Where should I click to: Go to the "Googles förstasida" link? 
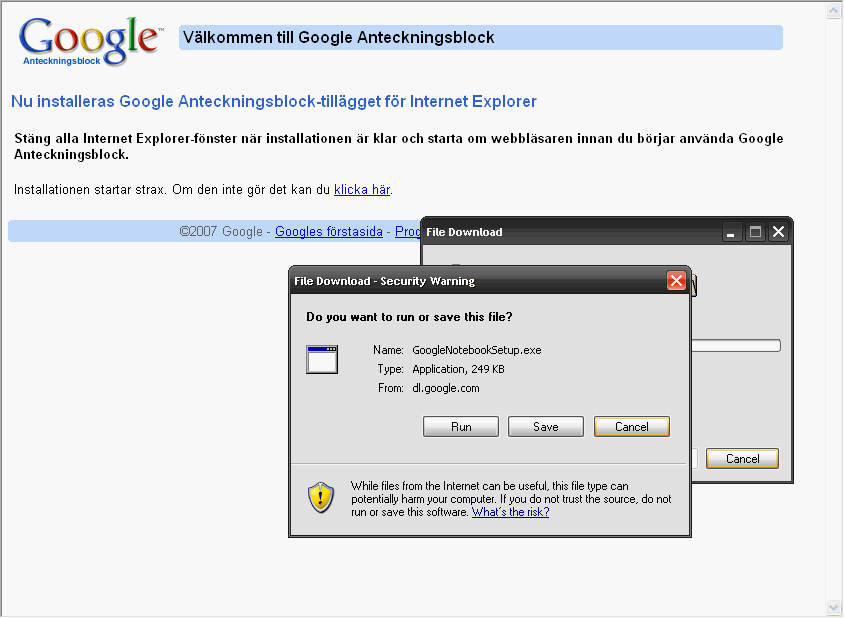point(329,231)
